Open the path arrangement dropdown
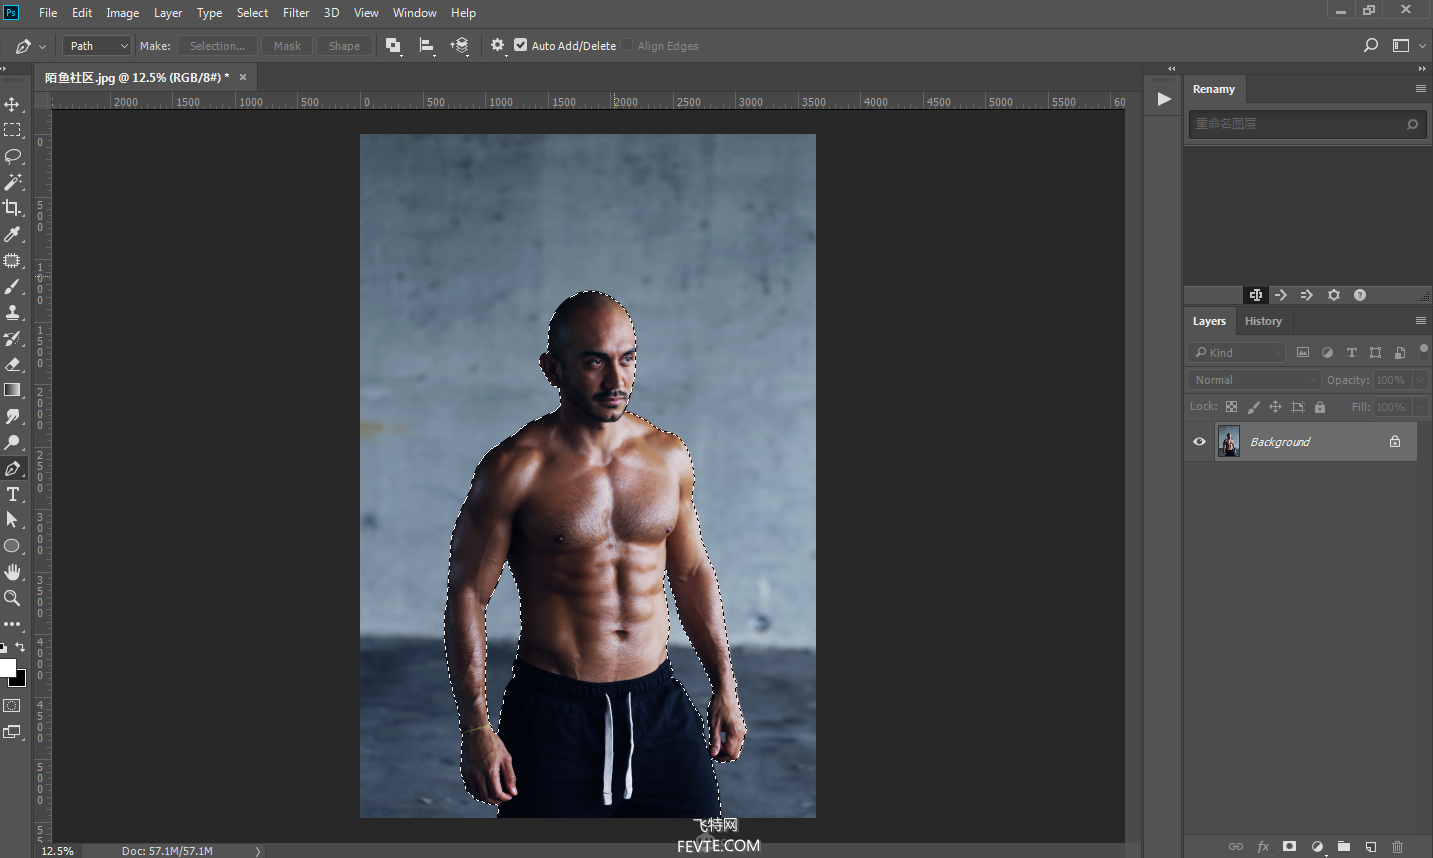 point(460,45)
